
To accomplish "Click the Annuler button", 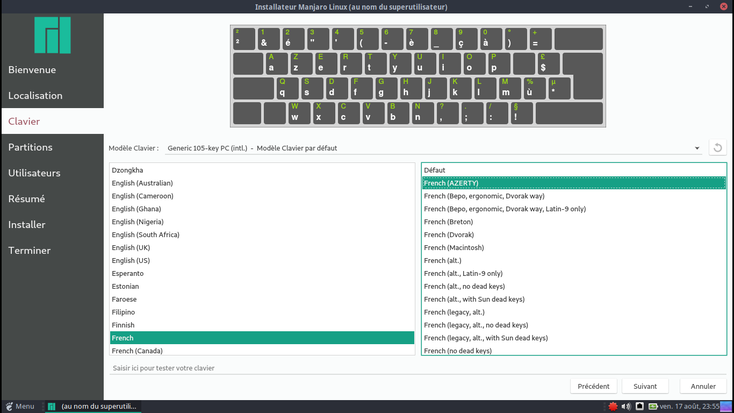I will pos(703,386).
